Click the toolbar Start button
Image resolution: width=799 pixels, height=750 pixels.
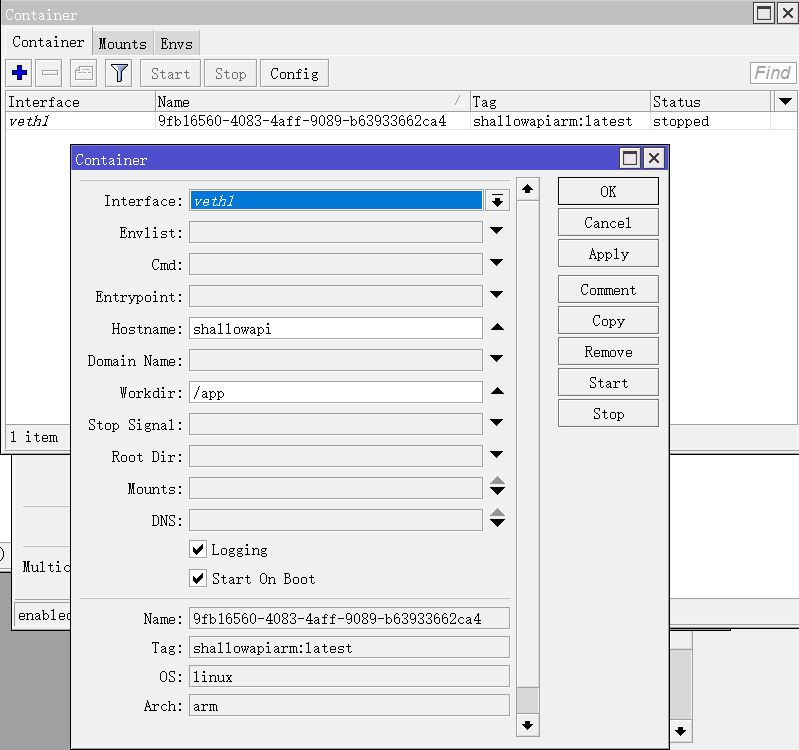pos(170,73)
